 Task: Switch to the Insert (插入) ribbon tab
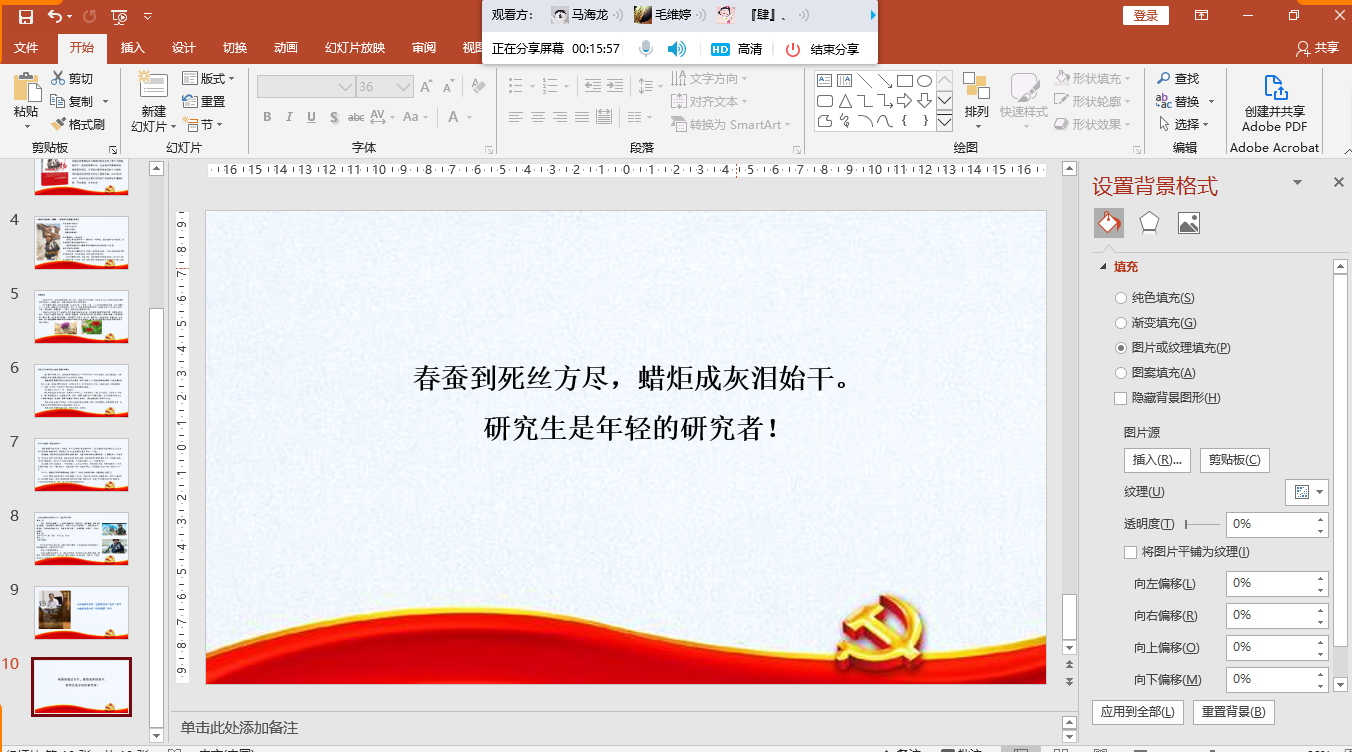(132, 48)
